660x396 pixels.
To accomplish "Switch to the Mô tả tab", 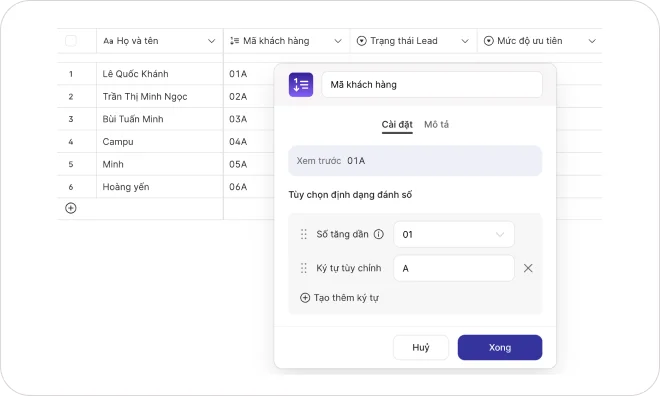I will tap(436, 125).
